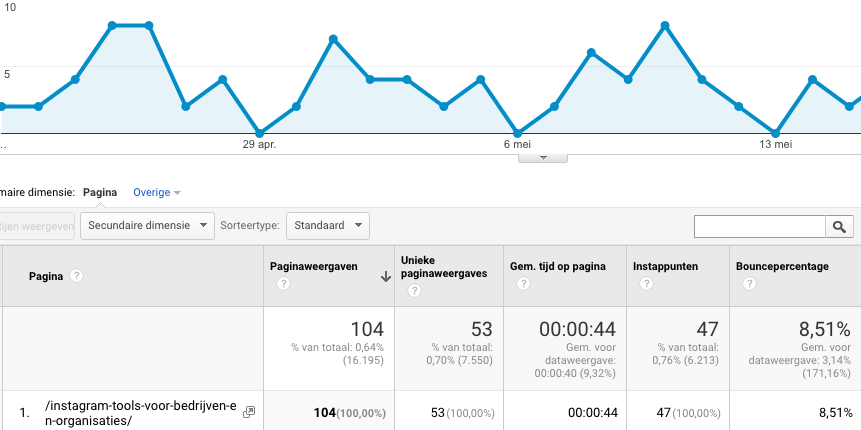Click the Rijen weergeven button
861x430 pixels.
click(36, 226)
